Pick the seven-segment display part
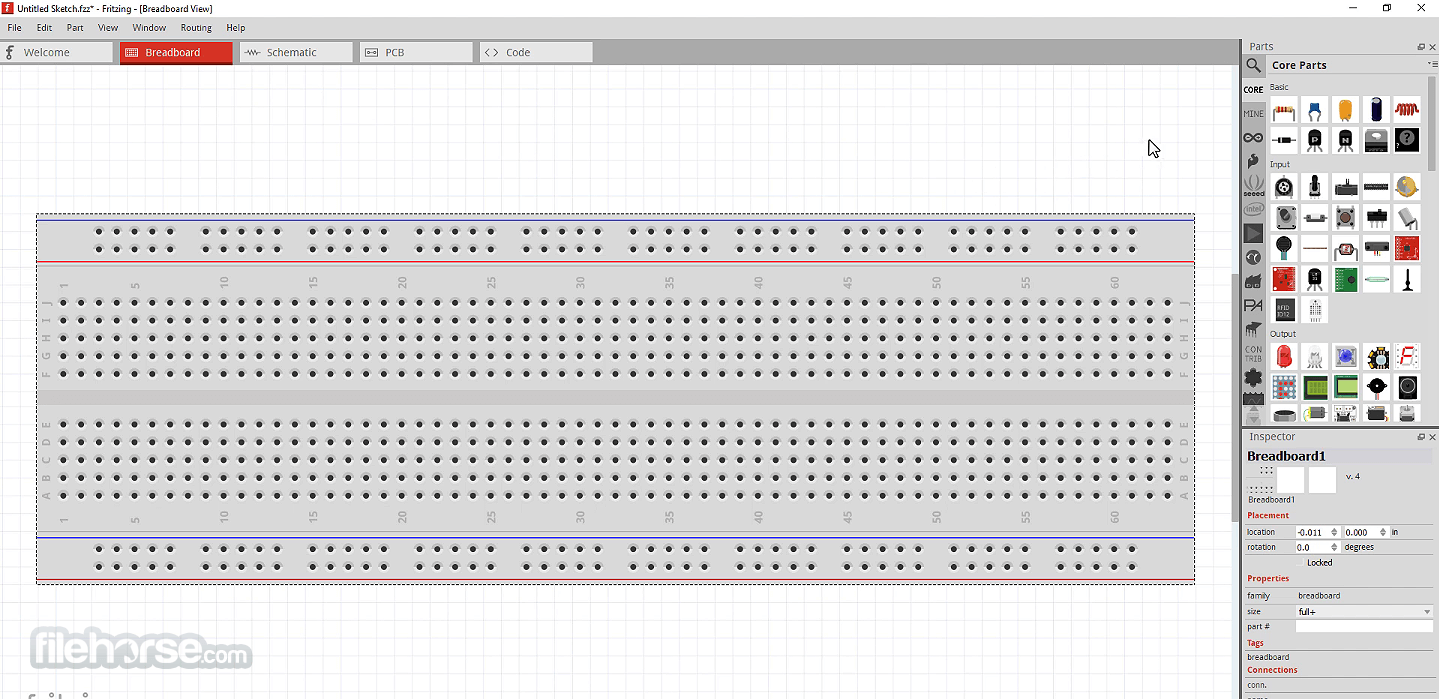 (1407, 357)
